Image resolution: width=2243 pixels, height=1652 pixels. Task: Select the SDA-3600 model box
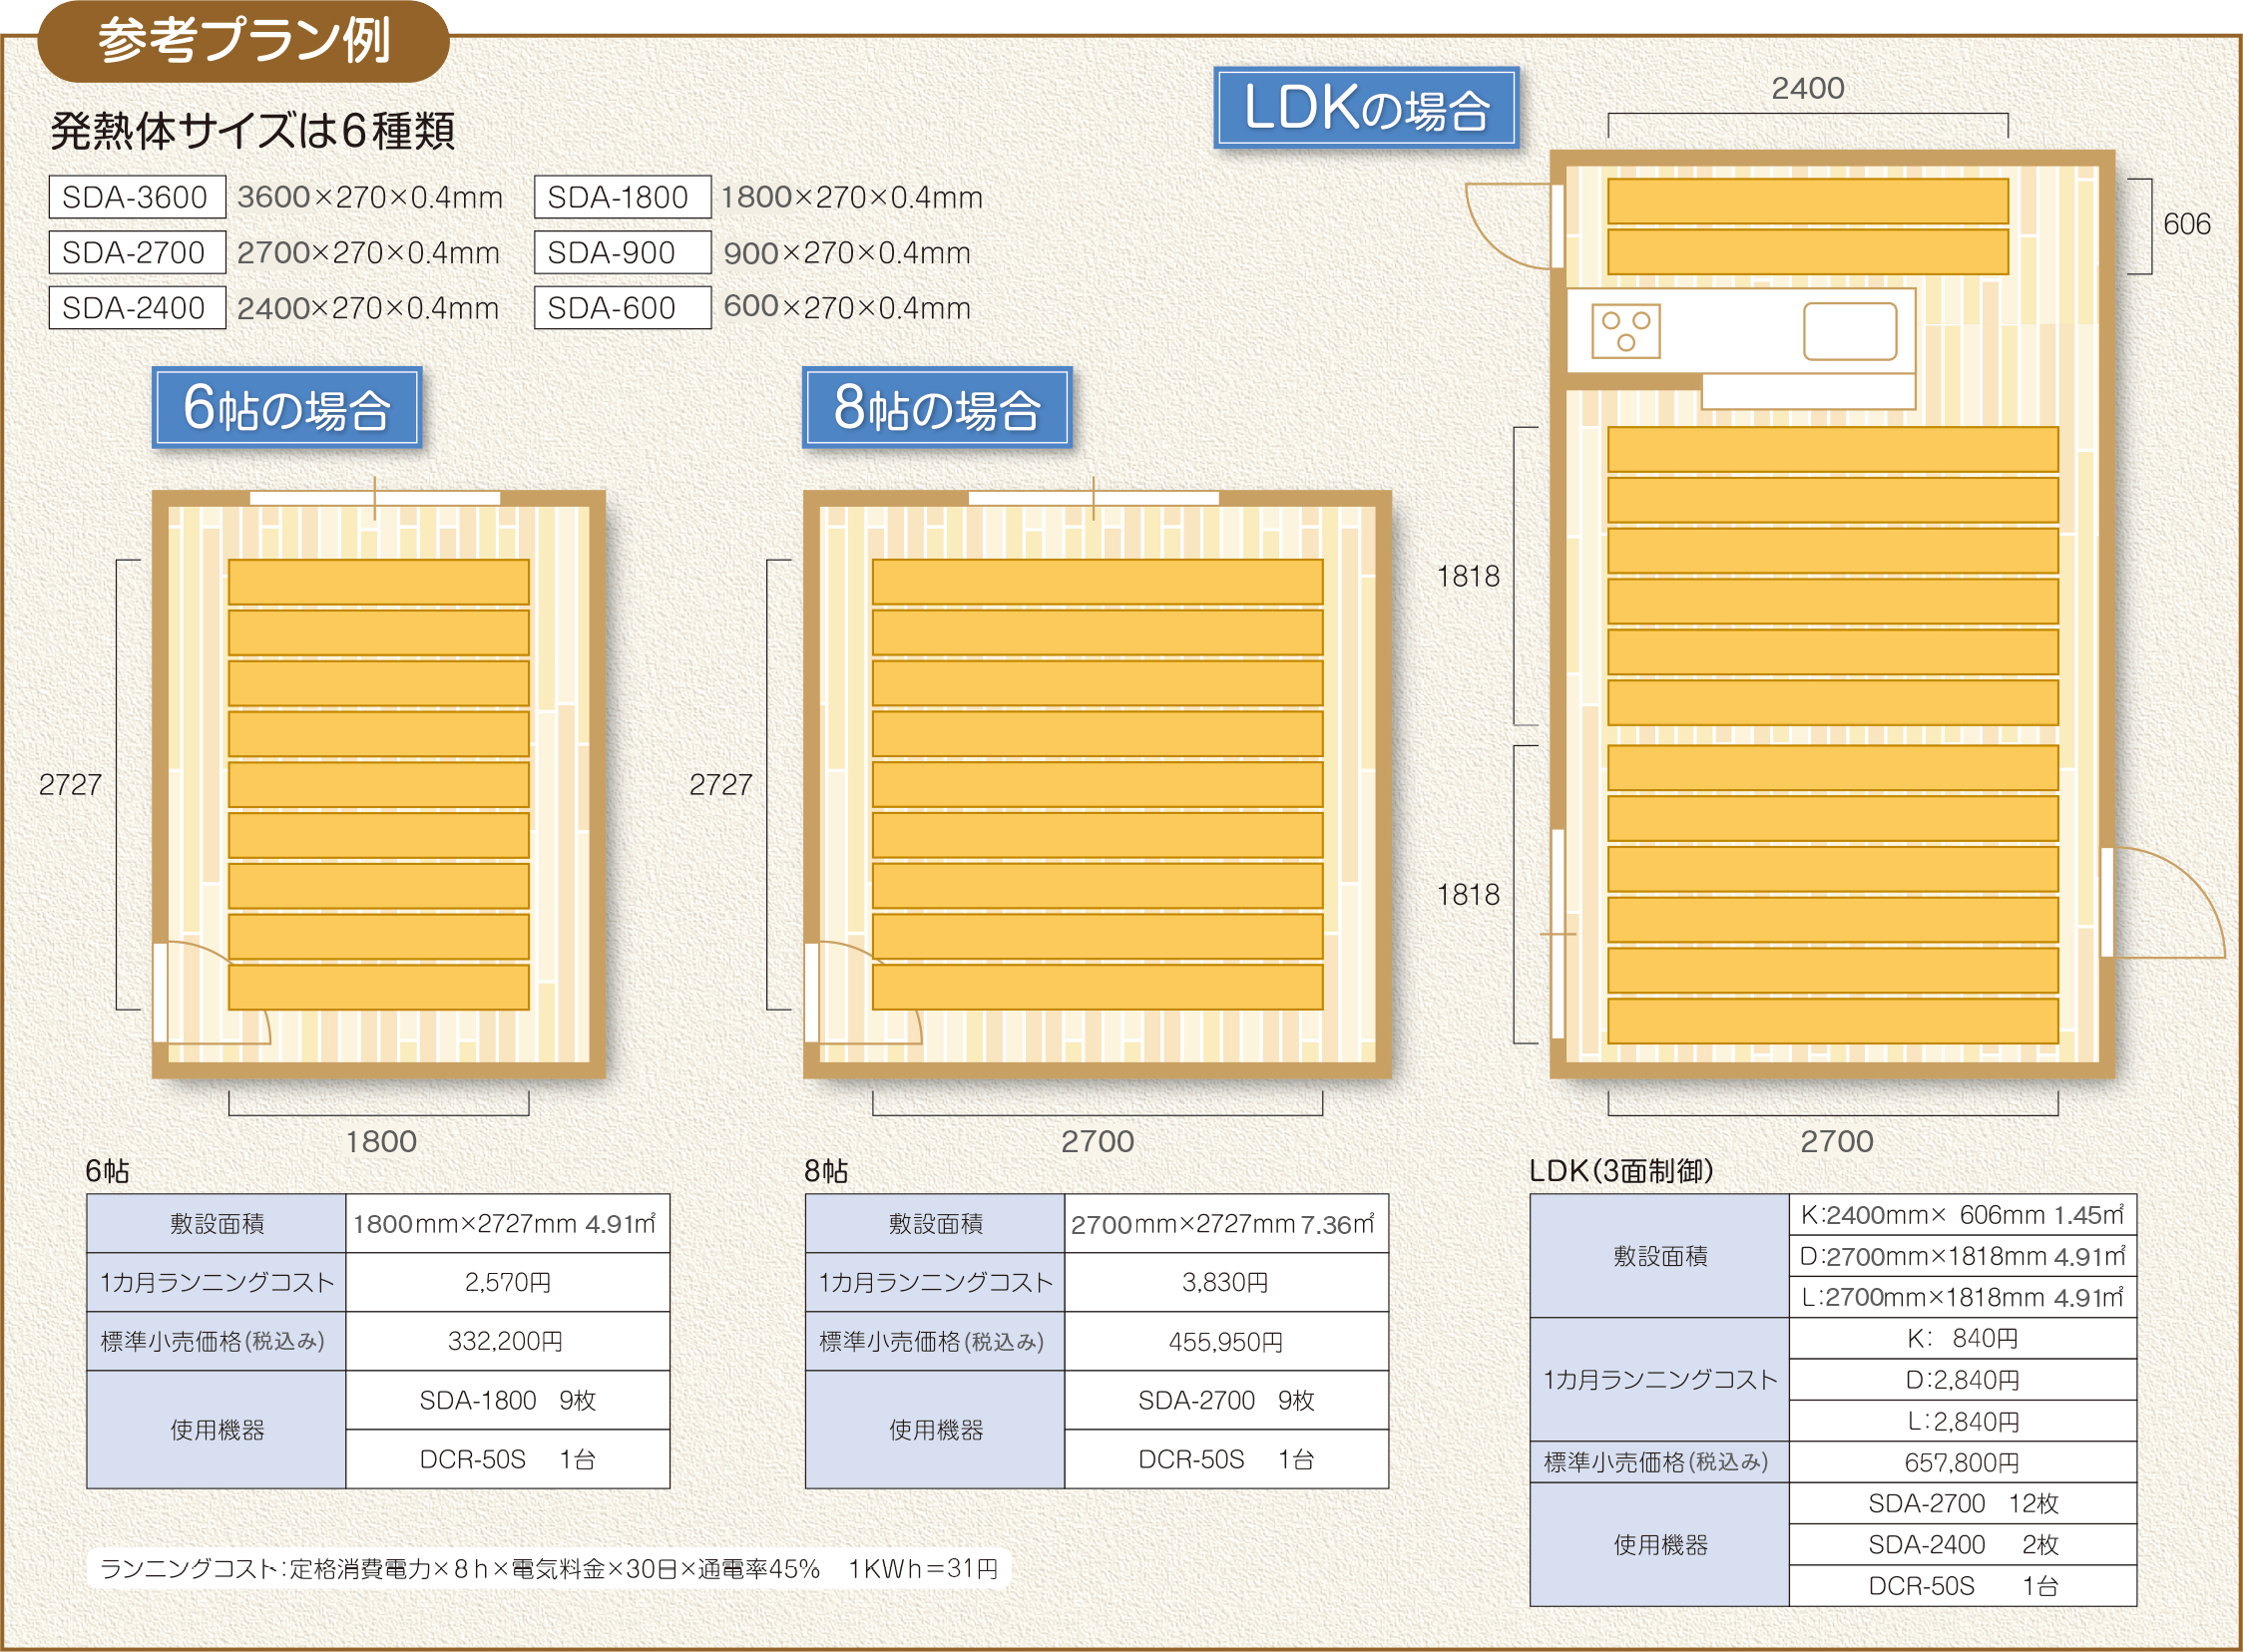tap(137, 197)
